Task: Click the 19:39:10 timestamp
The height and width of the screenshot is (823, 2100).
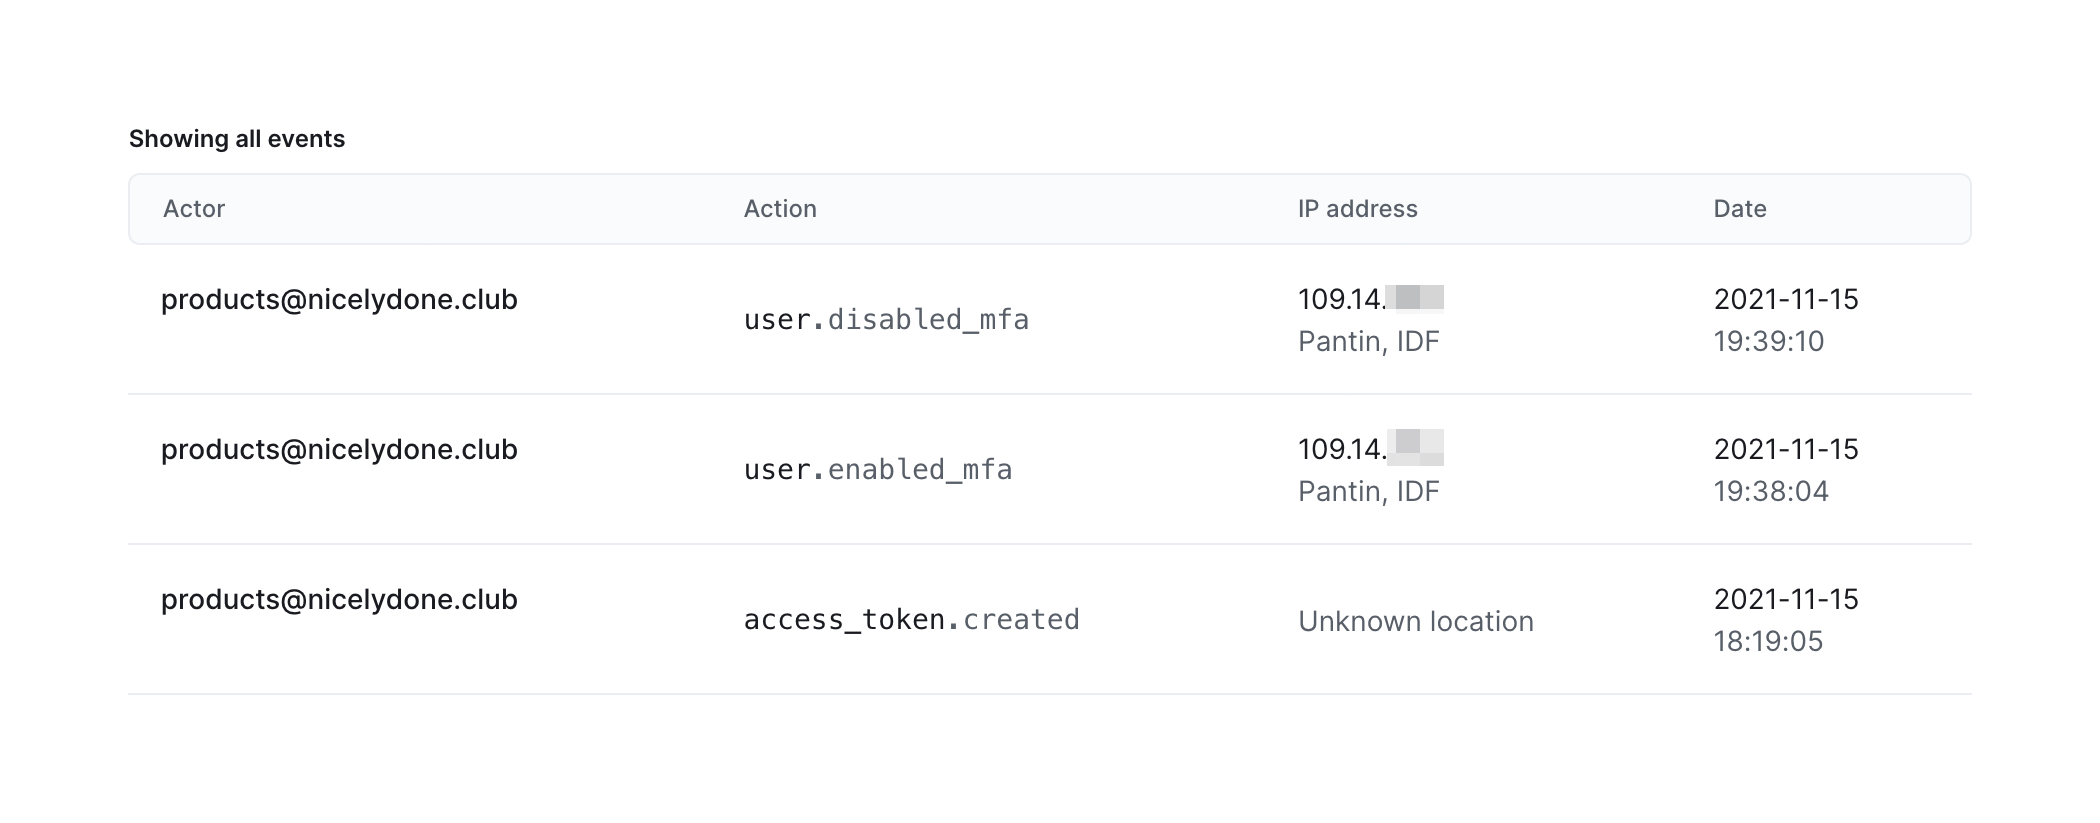Action: (1768, 341)
